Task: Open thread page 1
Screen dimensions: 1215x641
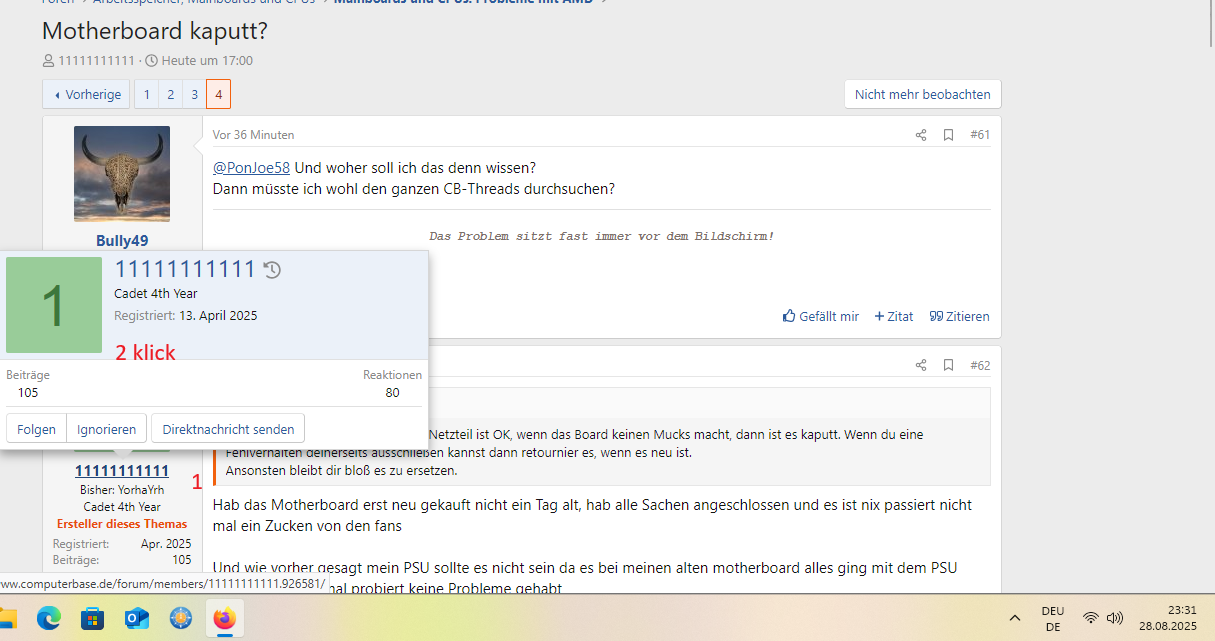Action: coord(147,94)
